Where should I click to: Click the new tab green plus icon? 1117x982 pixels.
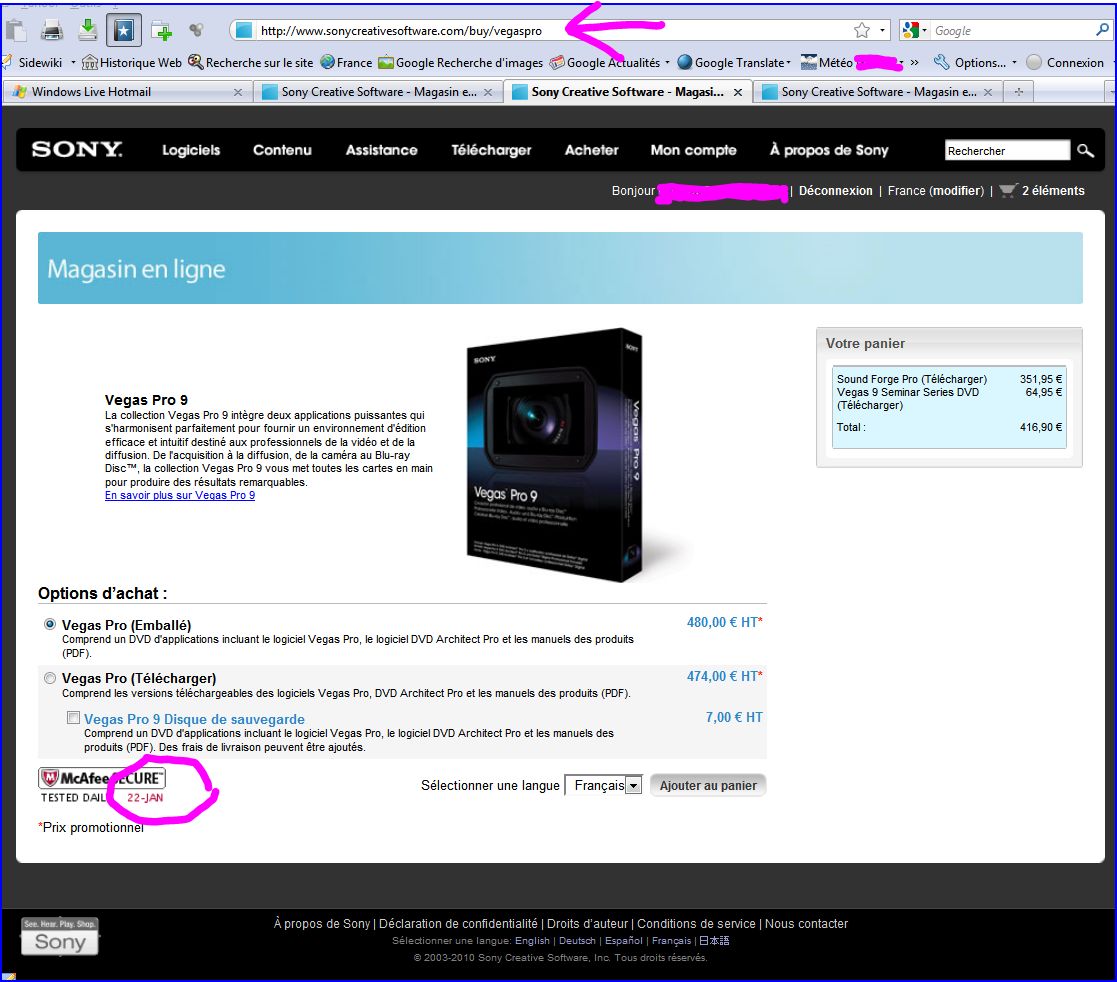[162, 31]
